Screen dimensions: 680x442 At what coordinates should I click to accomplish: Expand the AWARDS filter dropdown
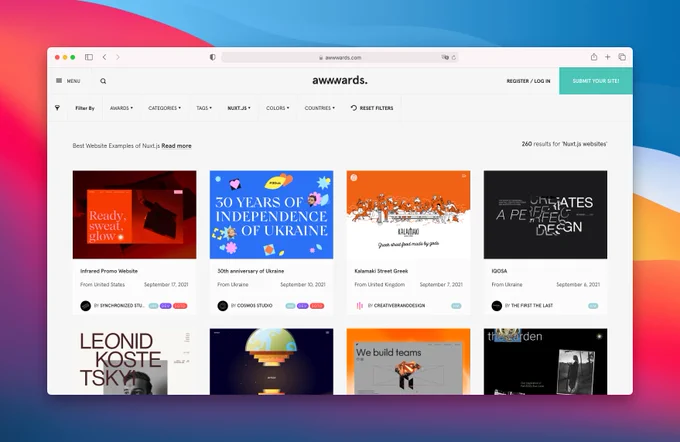click(121, 108)
